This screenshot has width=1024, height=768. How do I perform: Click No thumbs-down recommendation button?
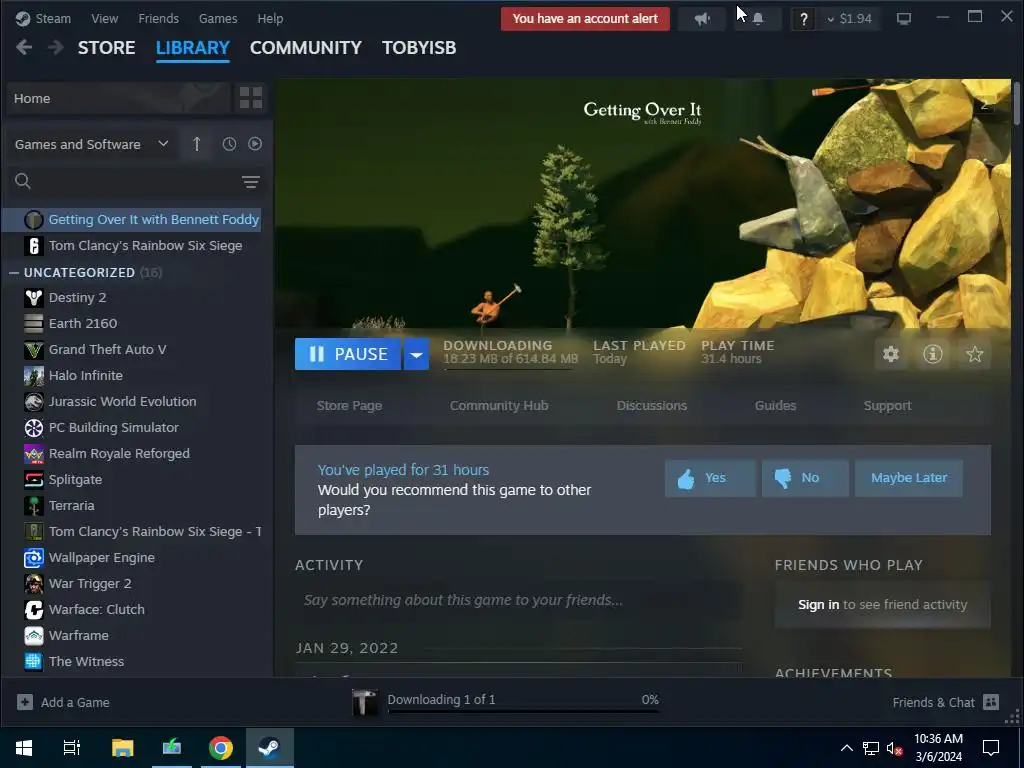pos(805,478)
